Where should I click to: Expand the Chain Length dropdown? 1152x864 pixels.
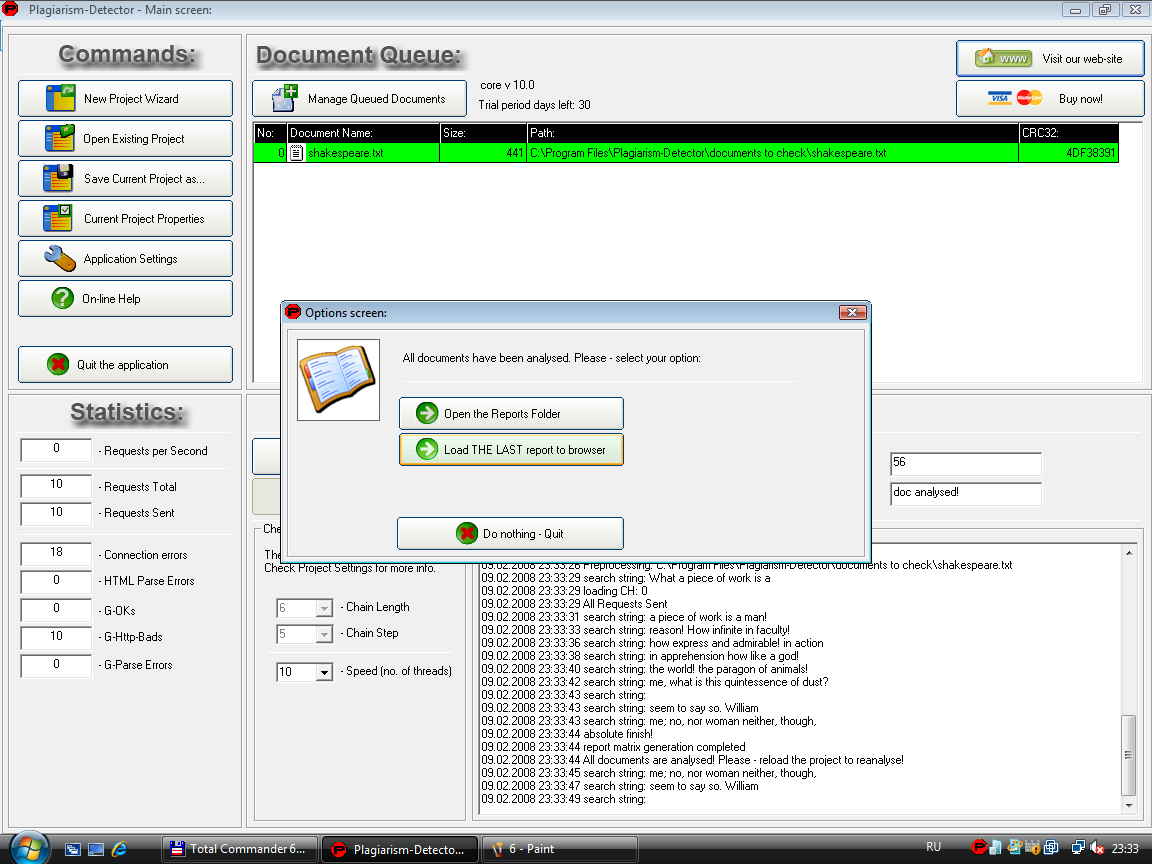coord(324,608)
